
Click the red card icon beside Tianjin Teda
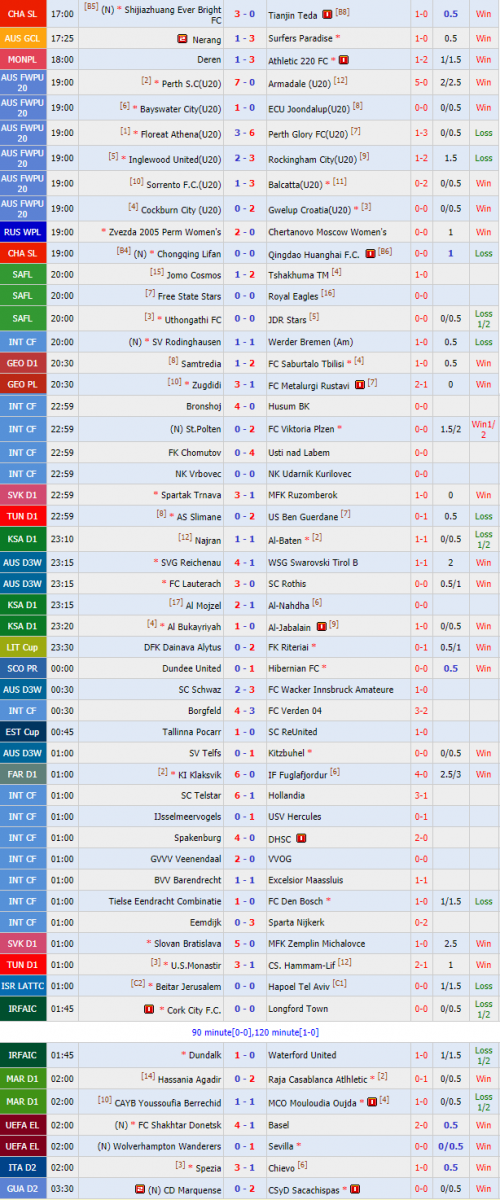click(328, 15)
